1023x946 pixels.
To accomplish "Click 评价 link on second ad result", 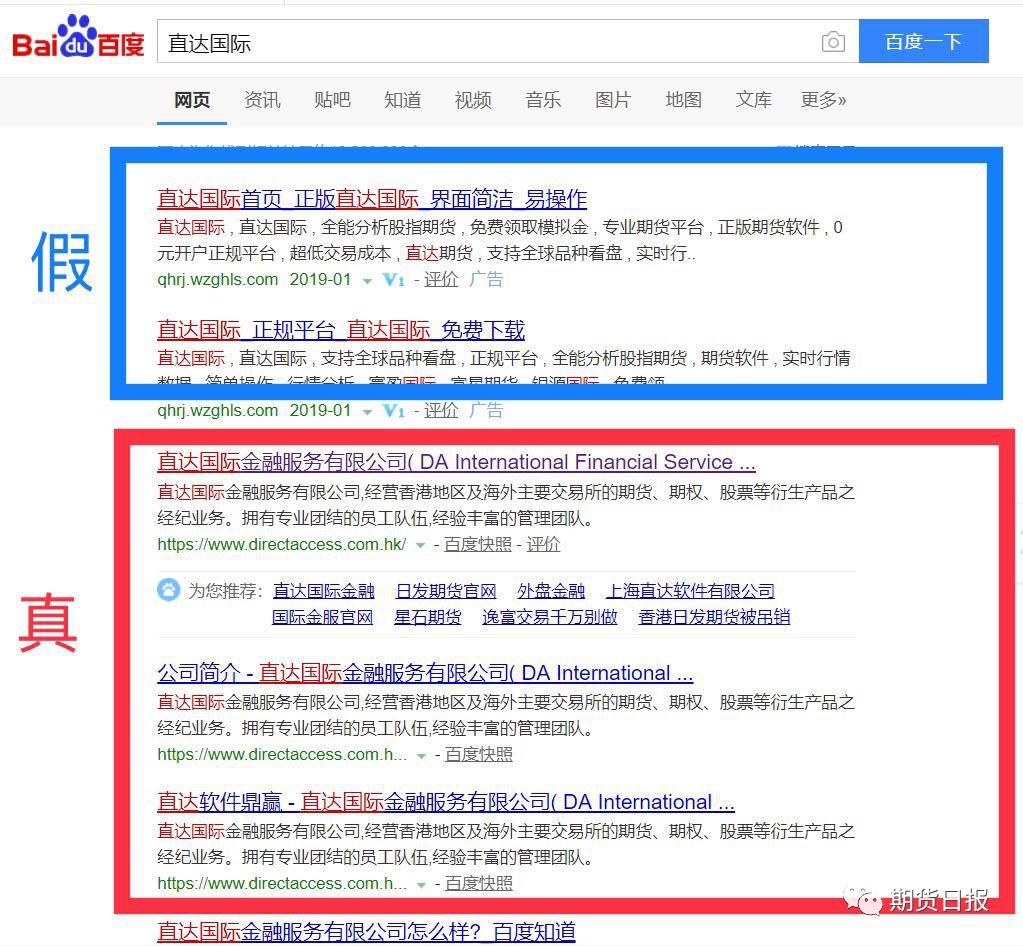I will click(x=441, y=410).
